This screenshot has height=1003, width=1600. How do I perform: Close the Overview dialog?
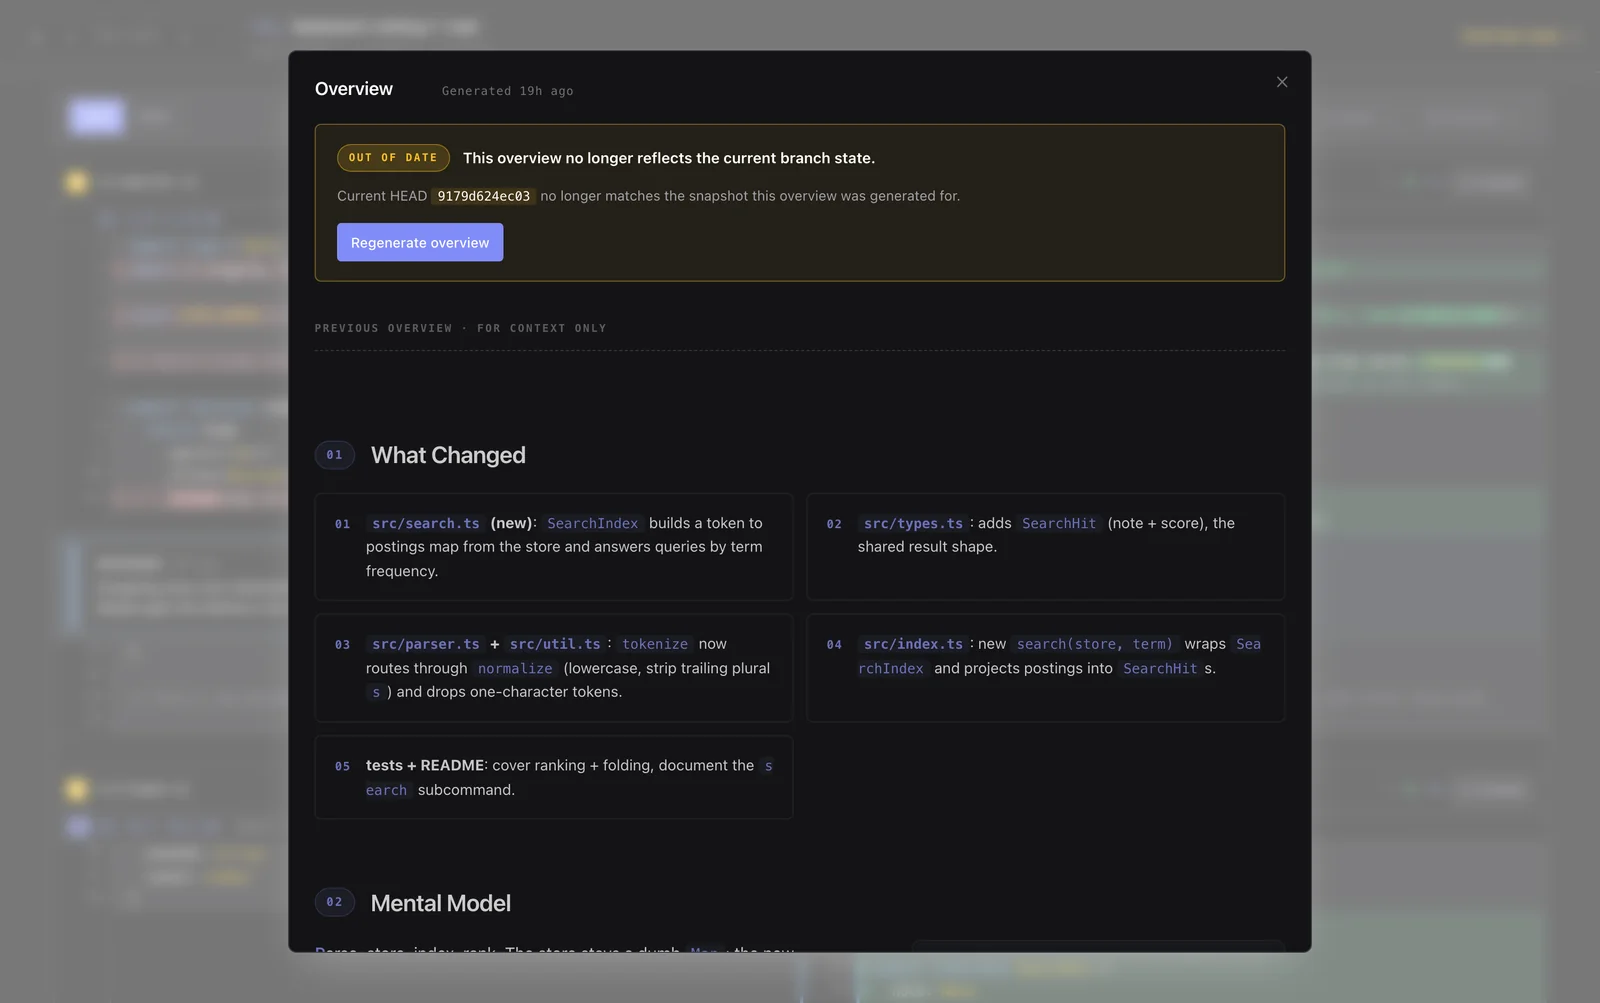click(x=1282, y=82)
